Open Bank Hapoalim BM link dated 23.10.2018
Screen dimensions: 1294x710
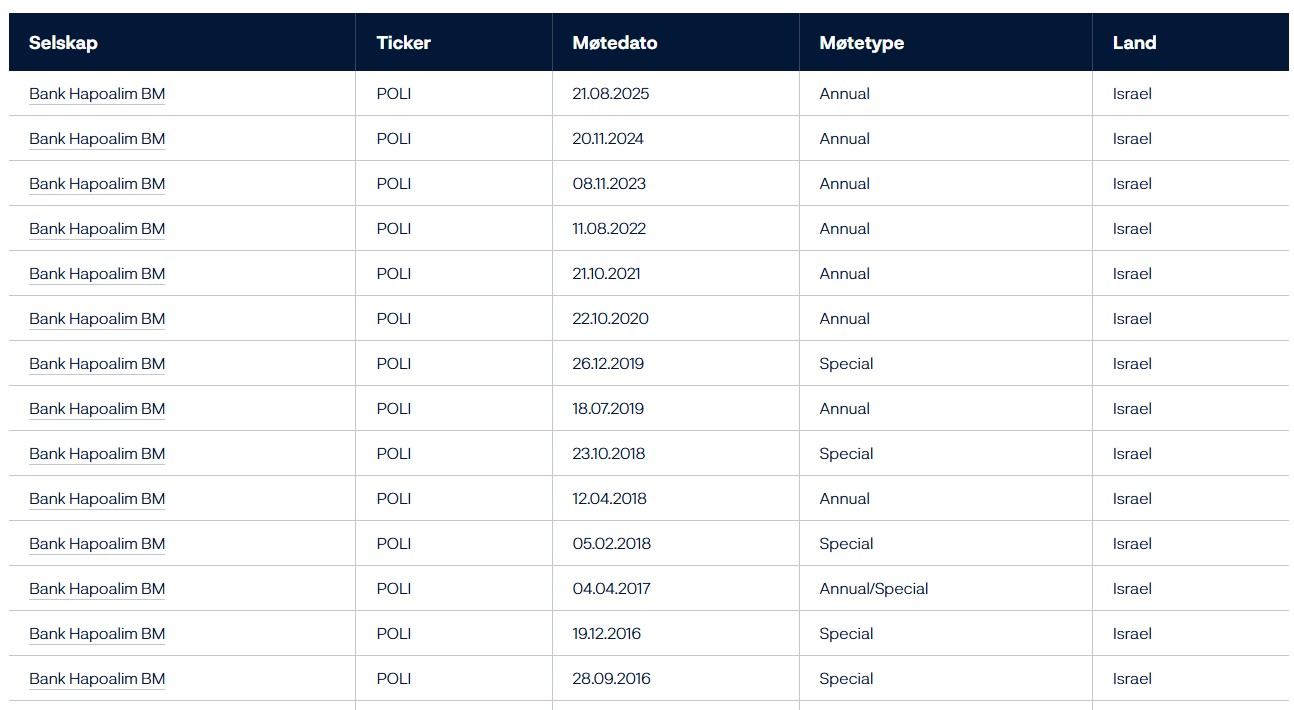pos(97,454)
